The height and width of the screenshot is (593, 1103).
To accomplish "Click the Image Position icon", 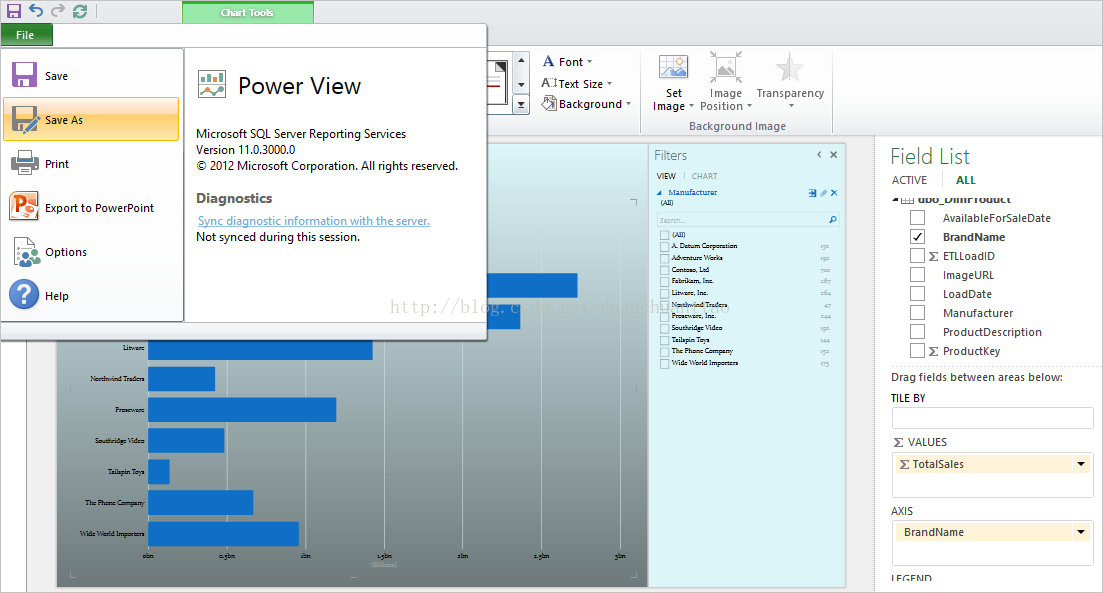I will coord(725,68).
